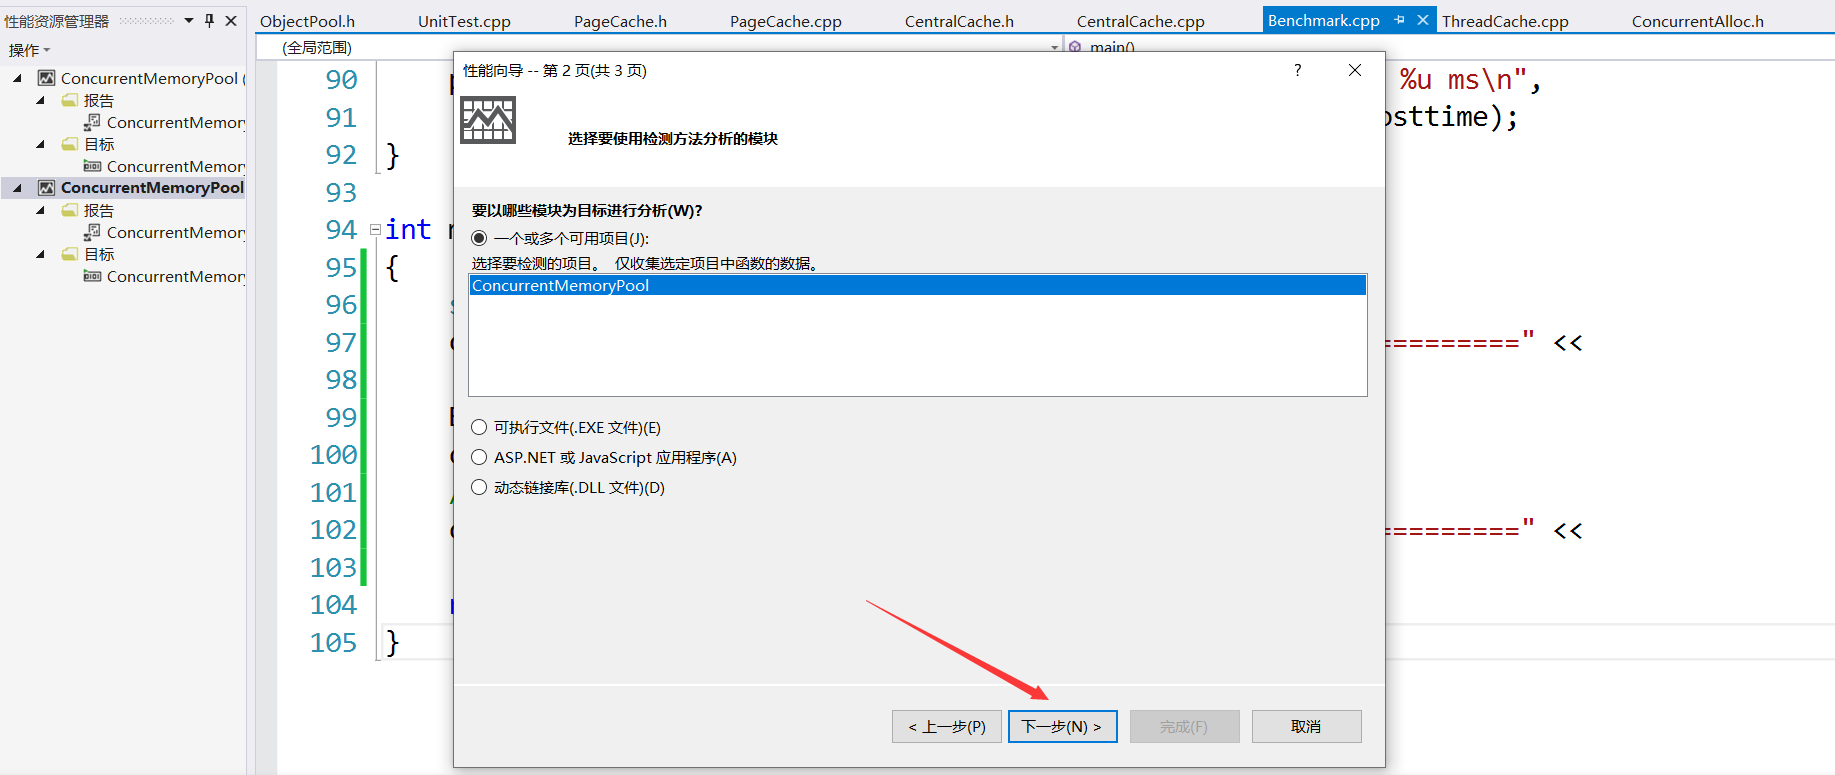The width and height of the screenshot is (1835, 775).
Task: Open the wizard help question mark
Action: 1297,70
